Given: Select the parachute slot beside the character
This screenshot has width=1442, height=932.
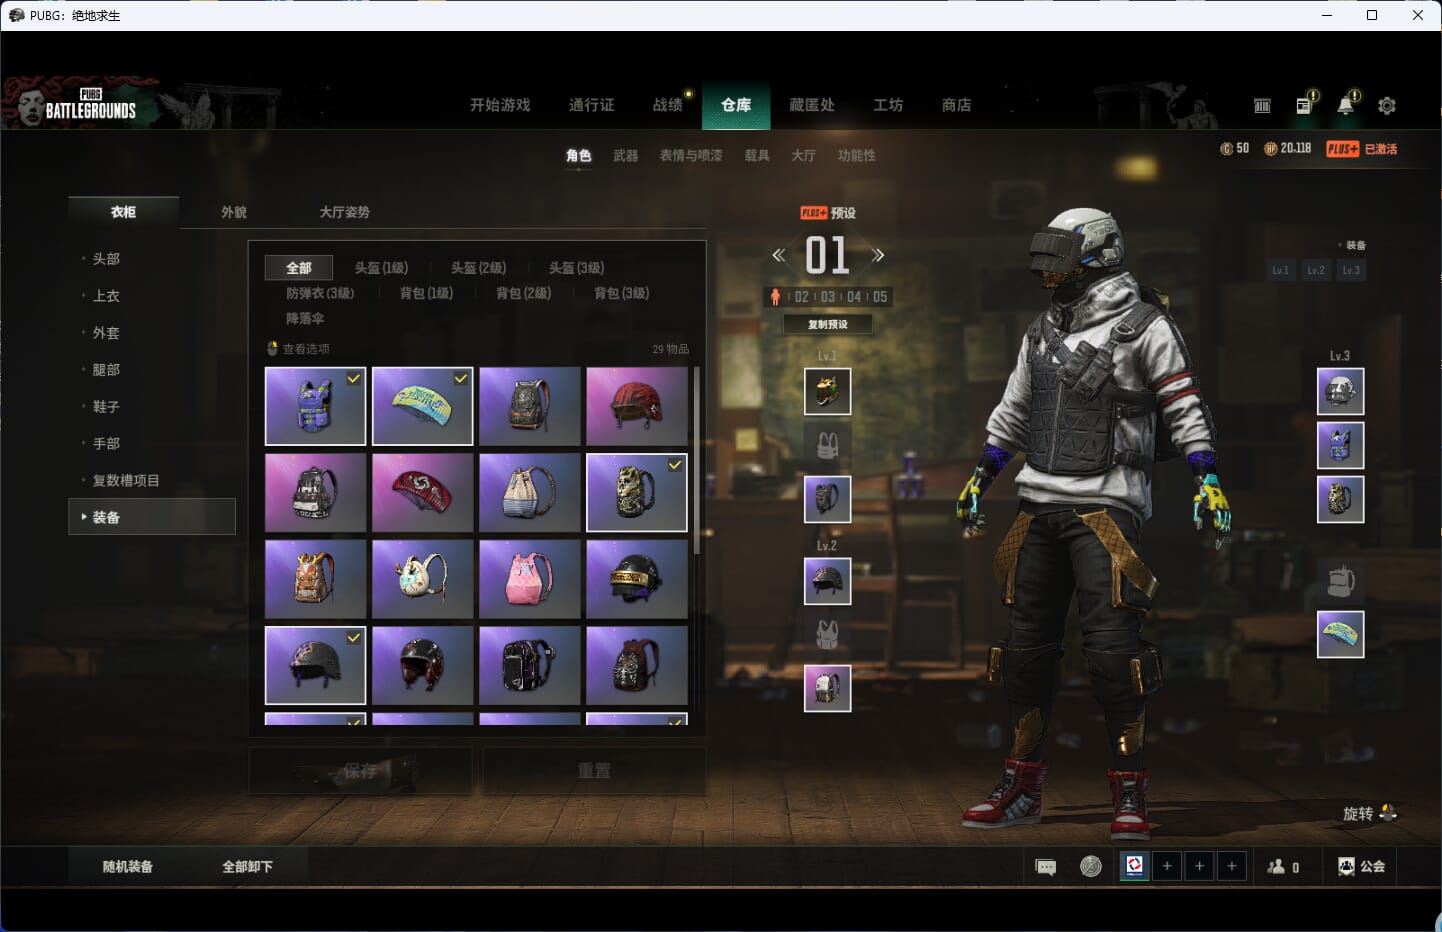Looking at the screenshot, I should click(x=1341, y=634).
